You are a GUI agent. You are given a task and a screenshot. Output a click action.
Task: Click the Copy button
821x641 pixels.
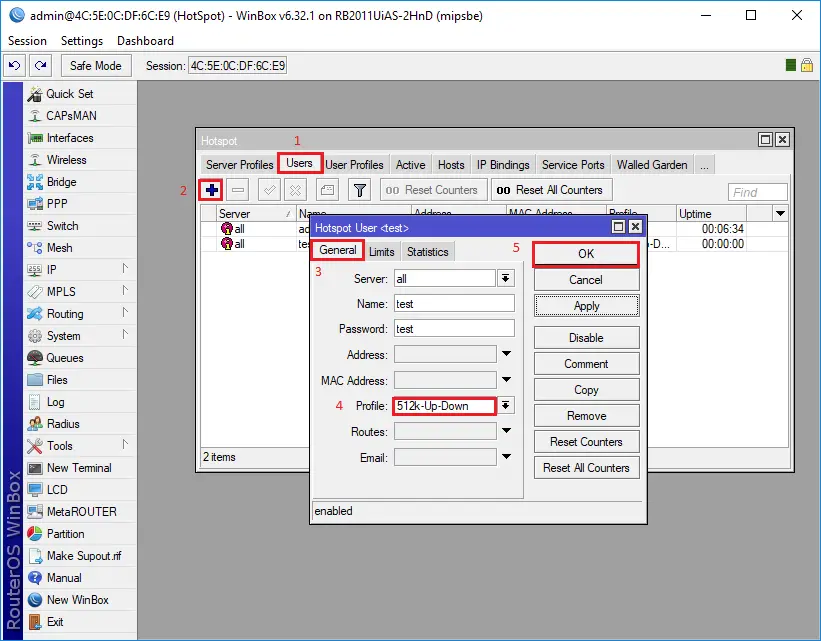pyautogui.click(x=586, y=390)
